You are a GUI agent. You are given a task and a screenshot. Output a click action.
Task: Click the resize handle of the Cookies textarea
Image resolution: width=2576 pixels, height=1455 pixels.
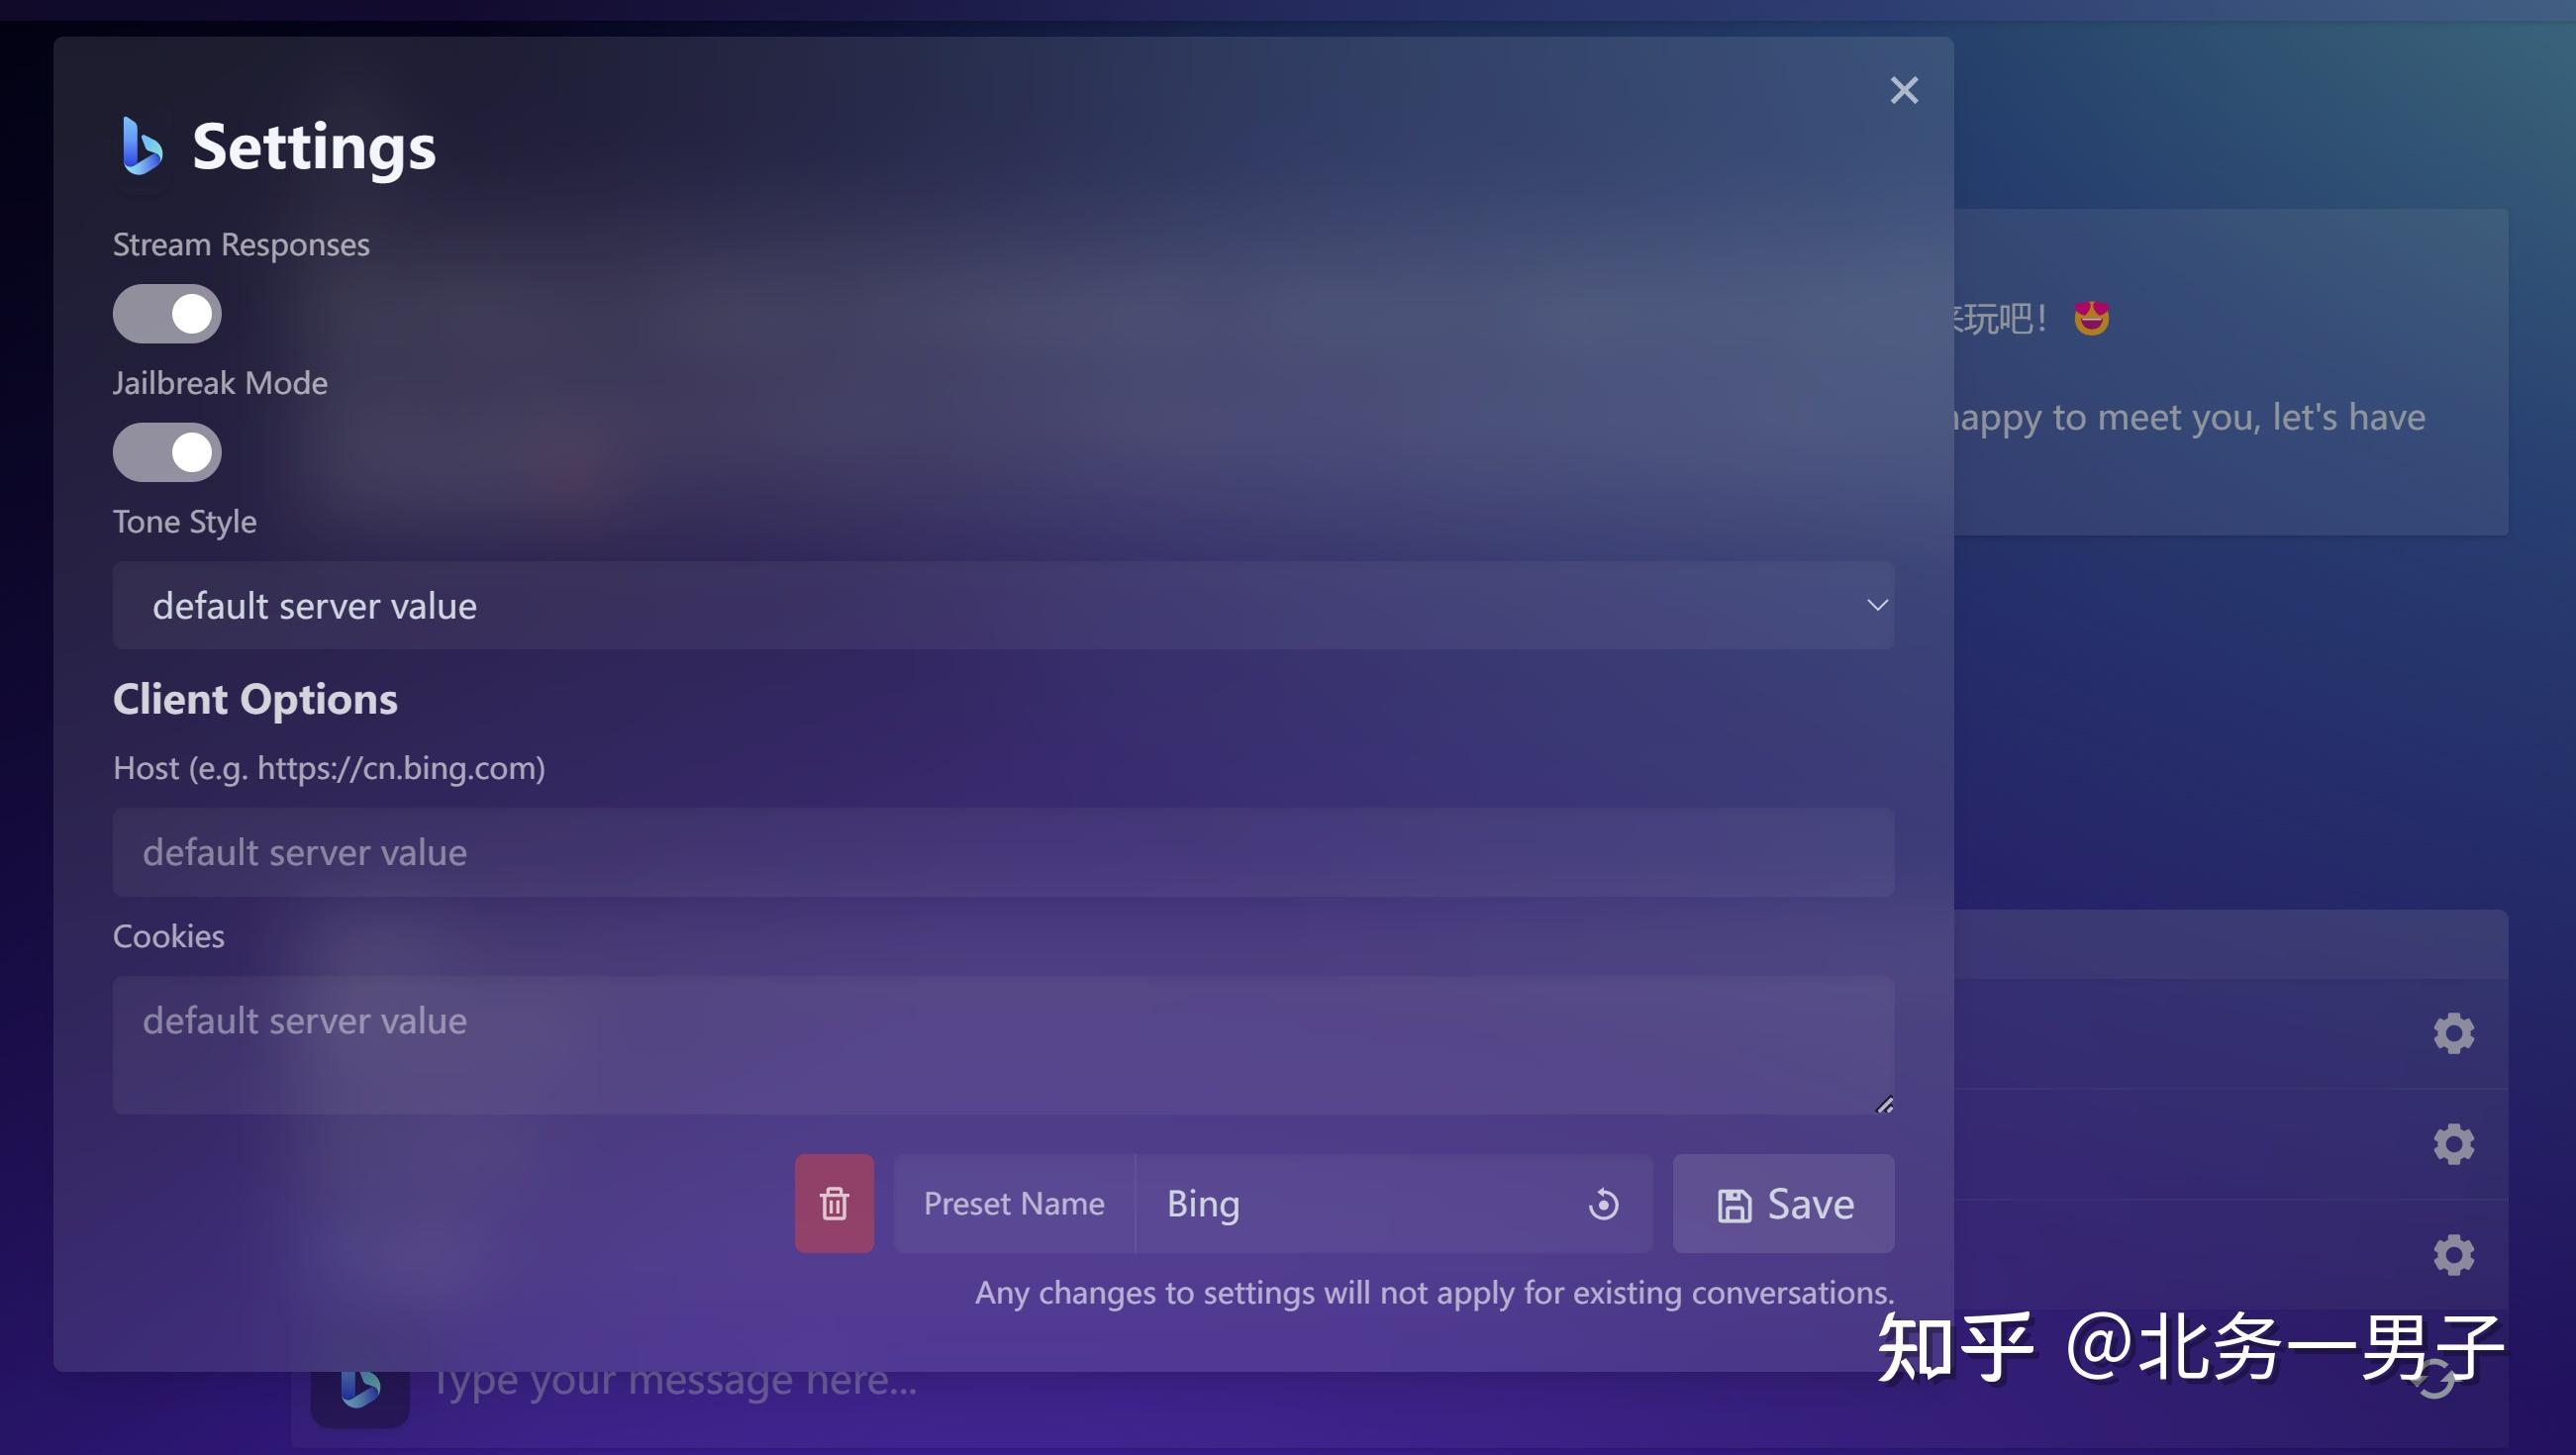pyautogui.click(x=1884, y=1103)
